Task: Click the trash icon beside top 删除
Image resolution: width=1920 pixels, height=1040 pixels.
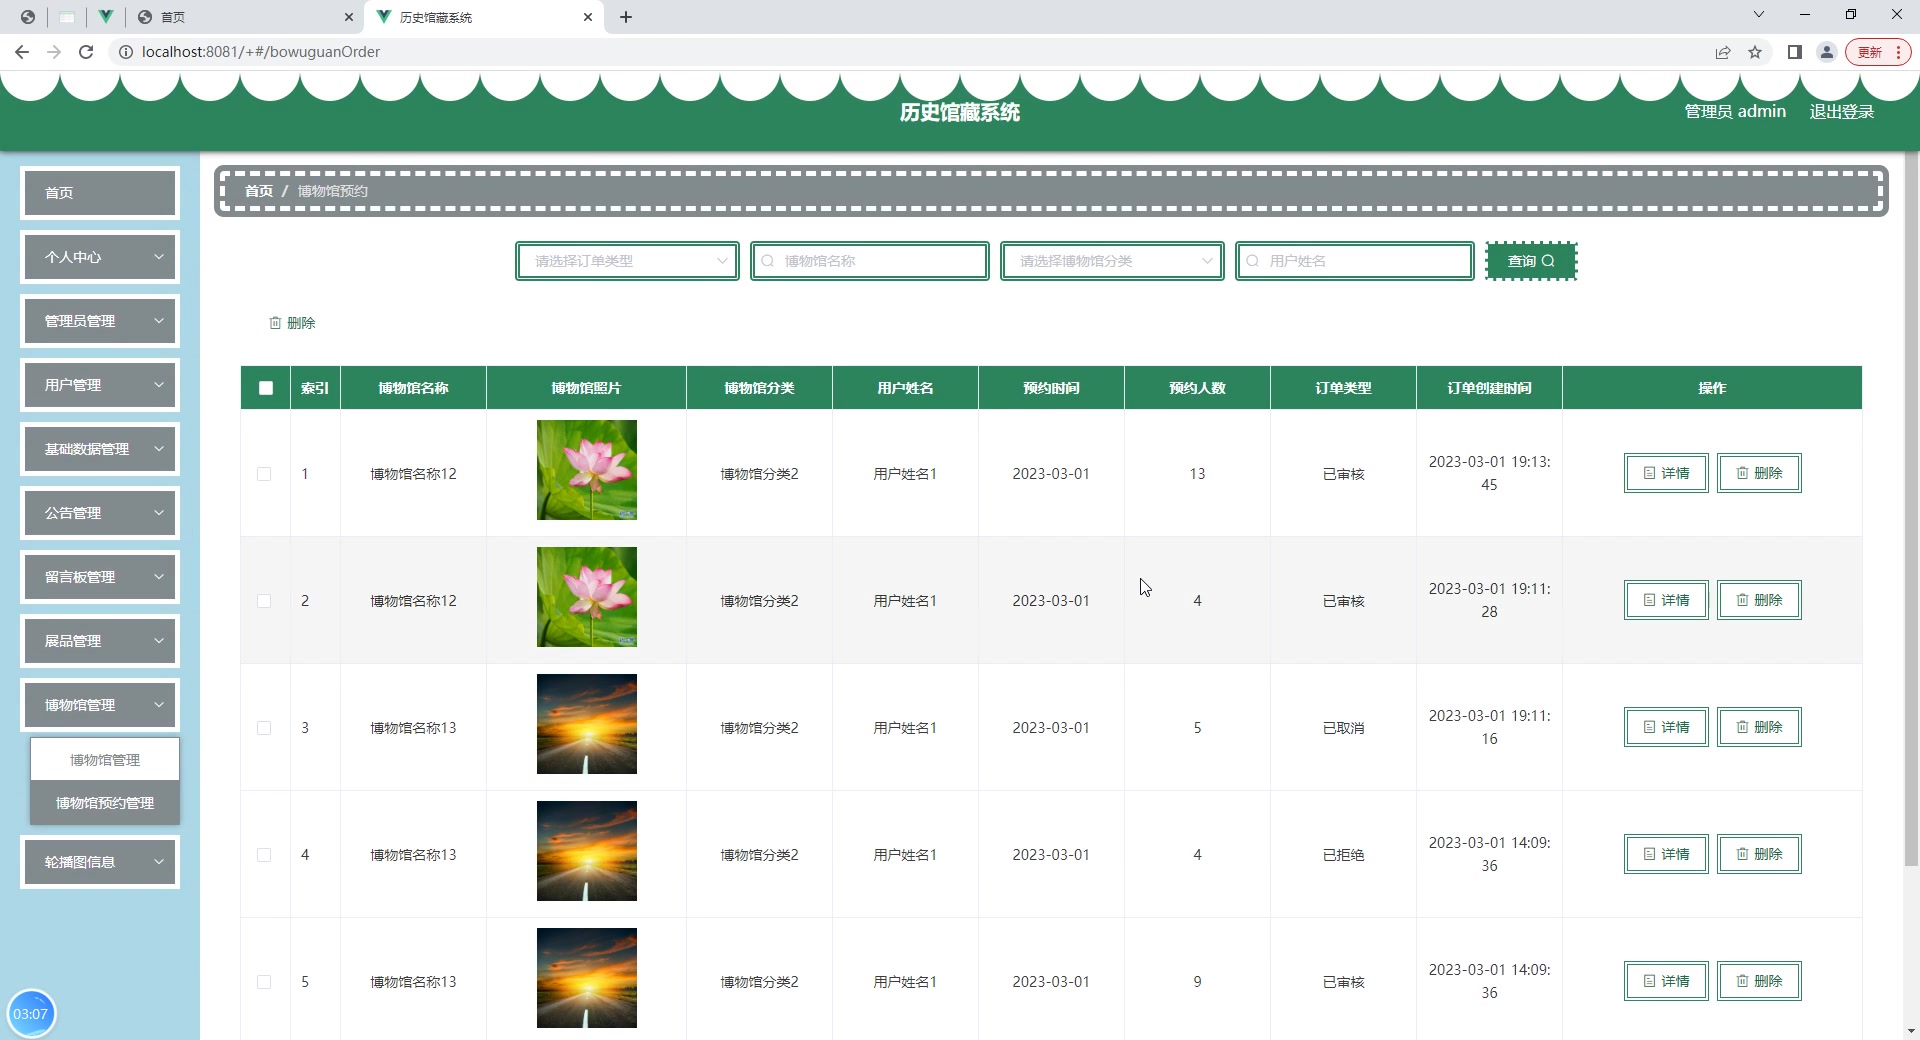Action: [275, 323]
